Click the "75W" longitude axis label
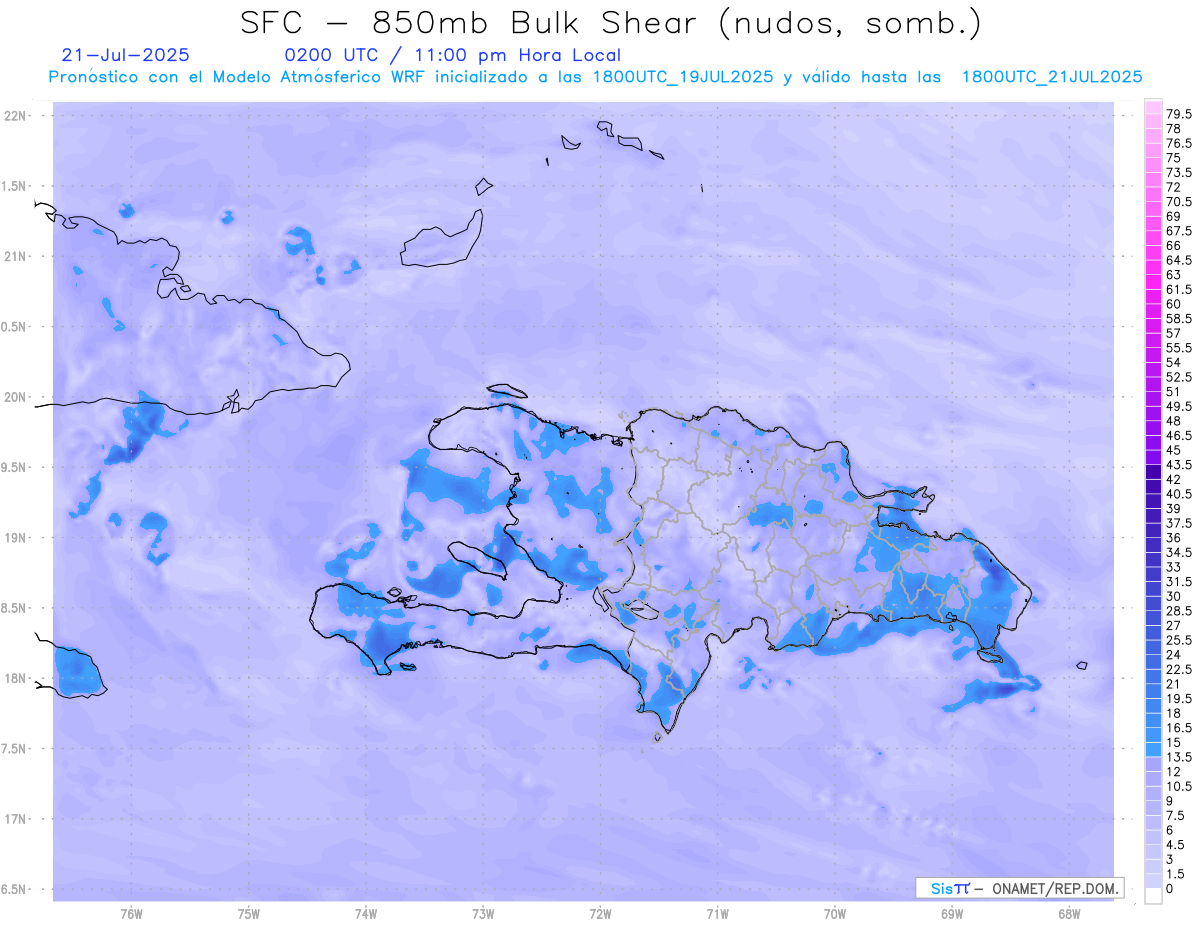This screenshot has height=927, width=1200. pyautogui.click(x=249, y=914)
